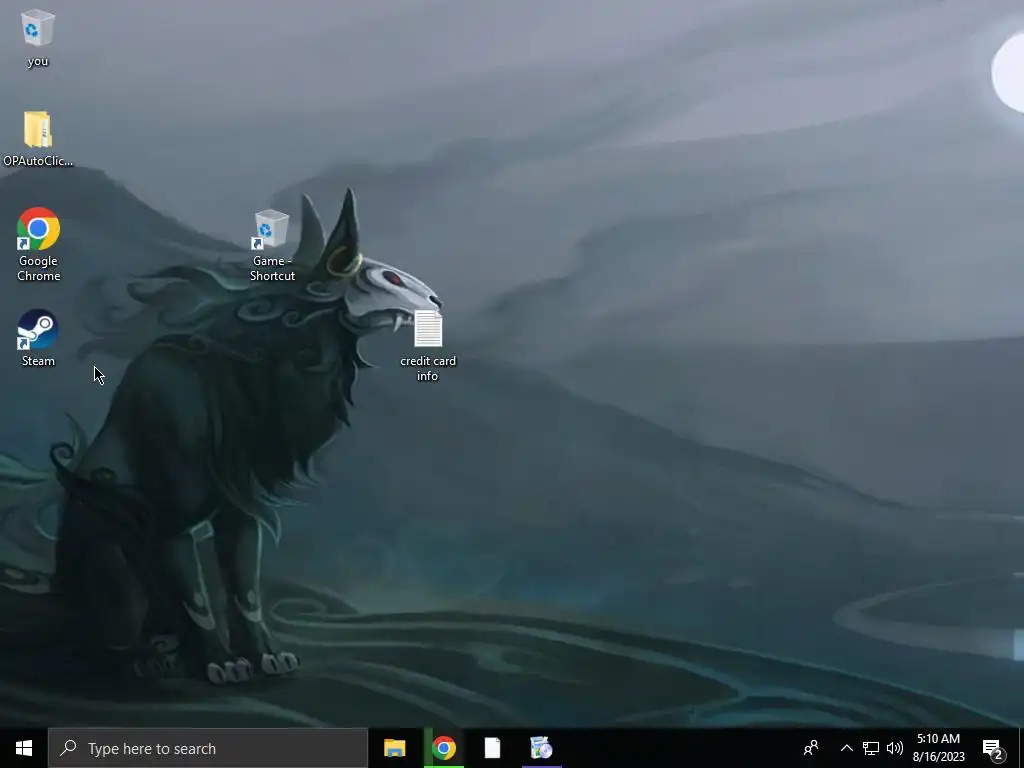The height and width of the screenshot is (768, 1024).
Task: Click the 'OPAutoClic...' label text
Action: (38, 161)
